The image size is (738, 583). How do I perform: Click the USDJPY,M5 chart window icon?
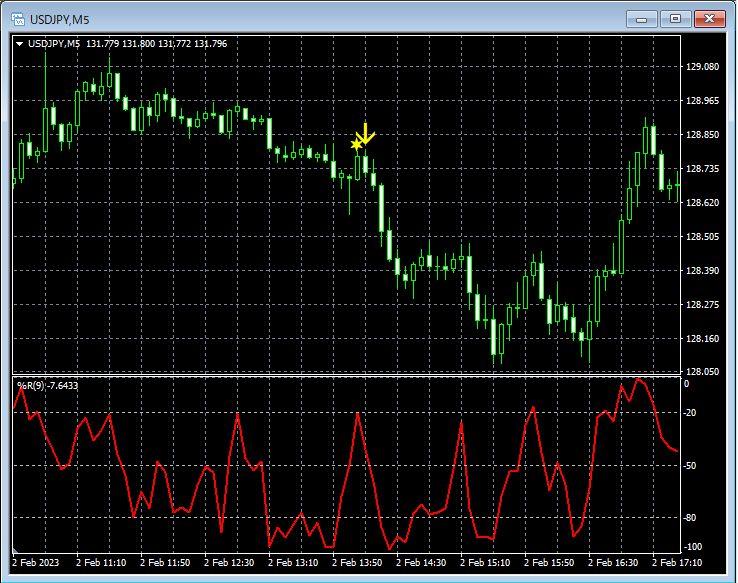tap(18, 19)
